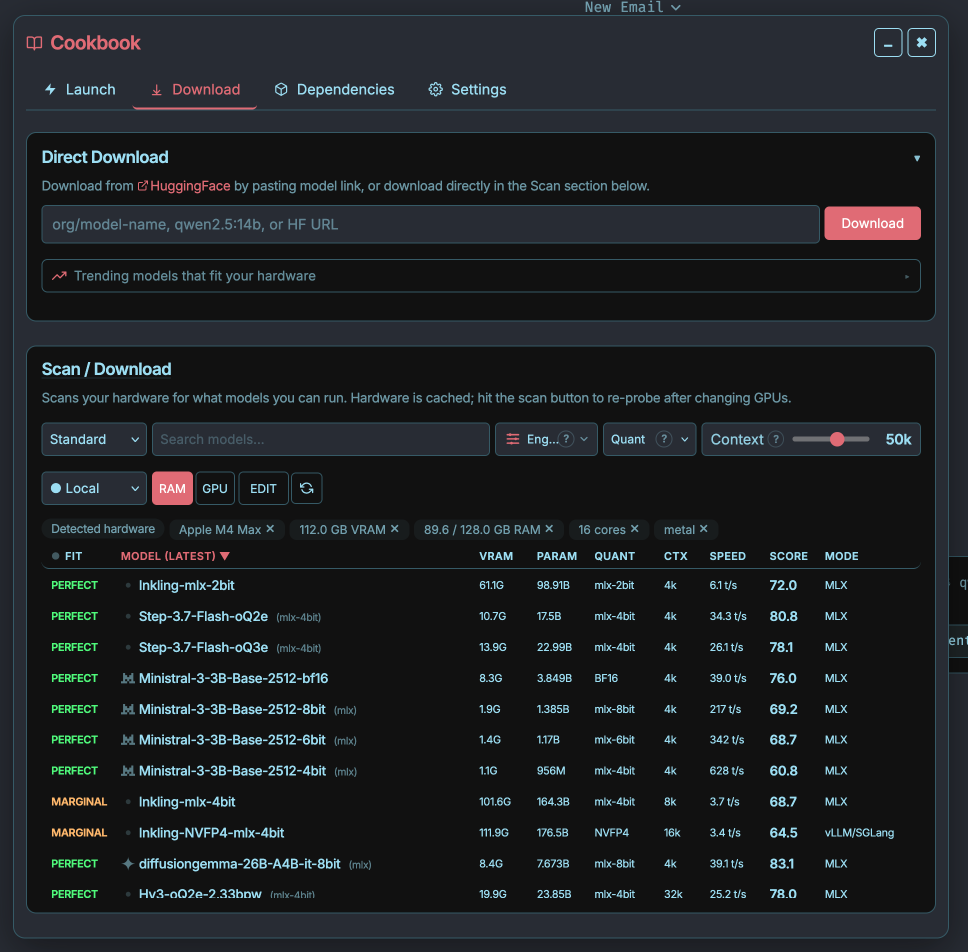Image resolution: width=968 pixels, height=952 pixels.
Task: Sort by MODEL (LATEST) column
Action: click(175, 556)
